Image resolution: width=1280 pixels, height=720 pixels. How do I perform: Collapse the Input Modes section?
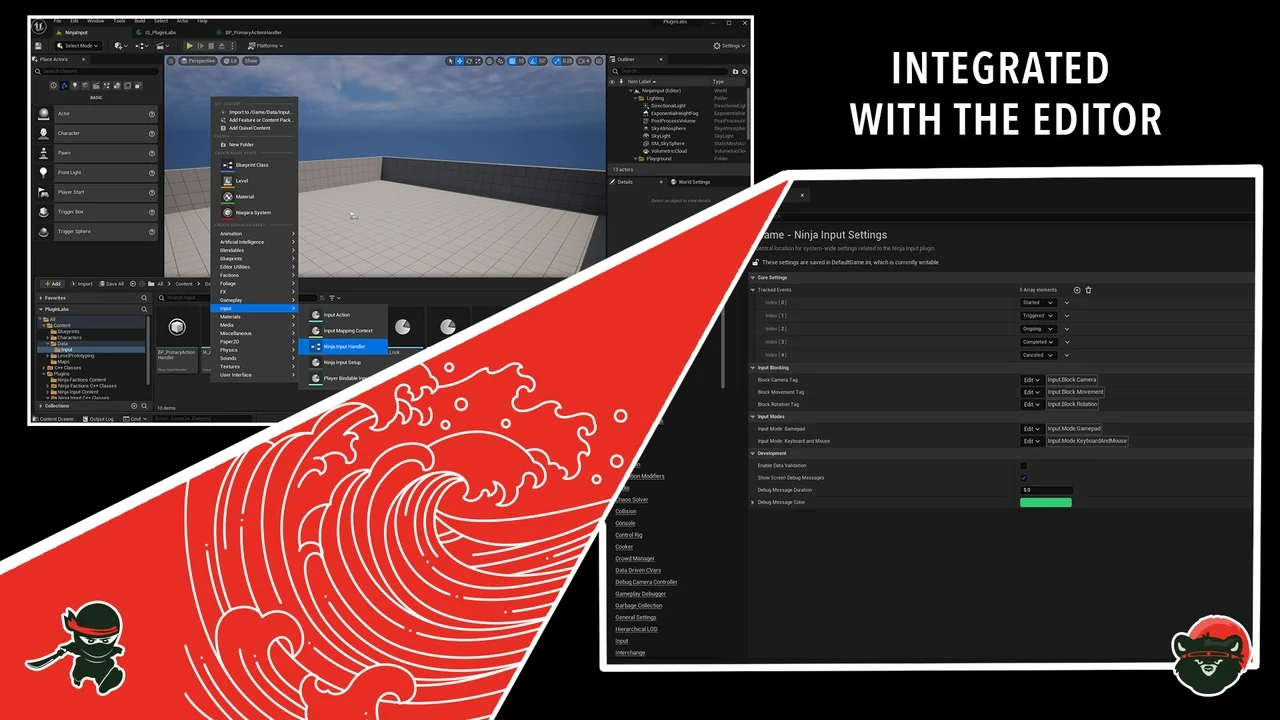click(x=753, y=416)
